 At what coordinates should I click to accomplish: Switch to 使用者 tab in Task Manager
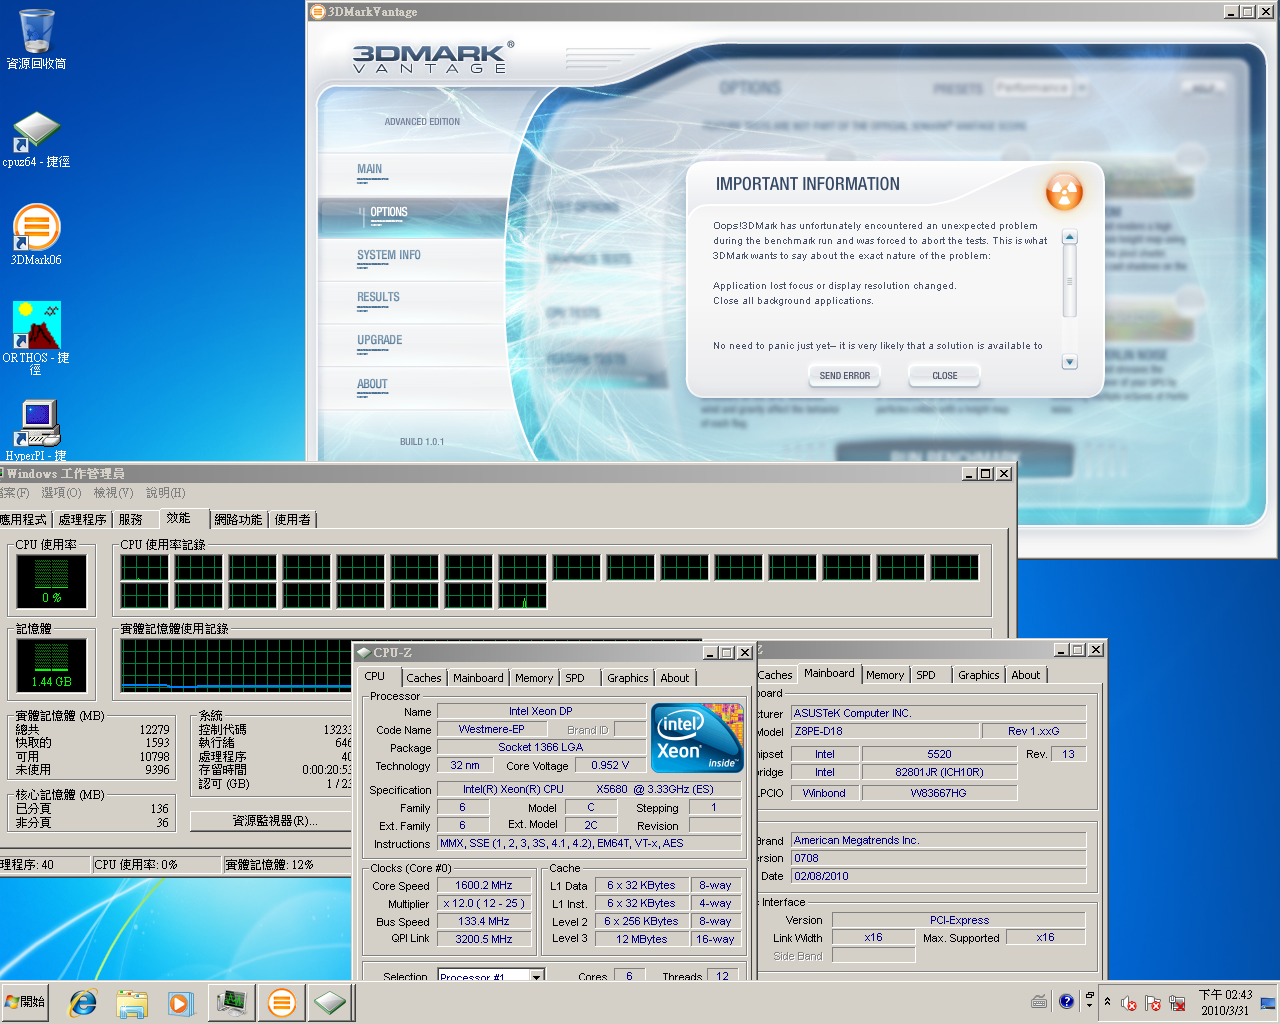[x=293, y=520]
